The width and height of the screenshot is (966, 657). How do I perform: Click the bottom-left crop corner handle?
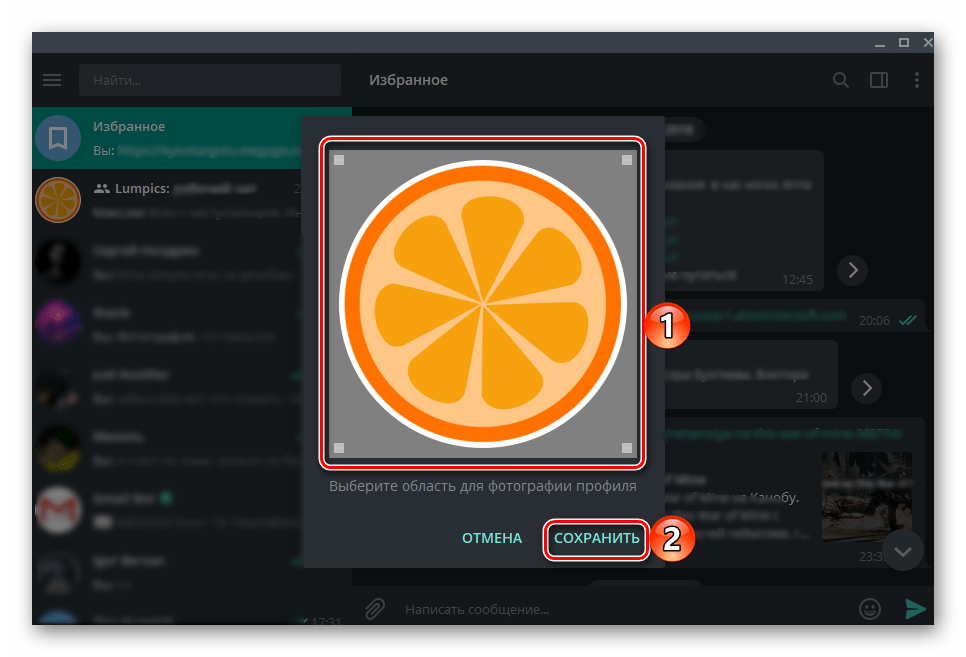click(x=339, y=448)
